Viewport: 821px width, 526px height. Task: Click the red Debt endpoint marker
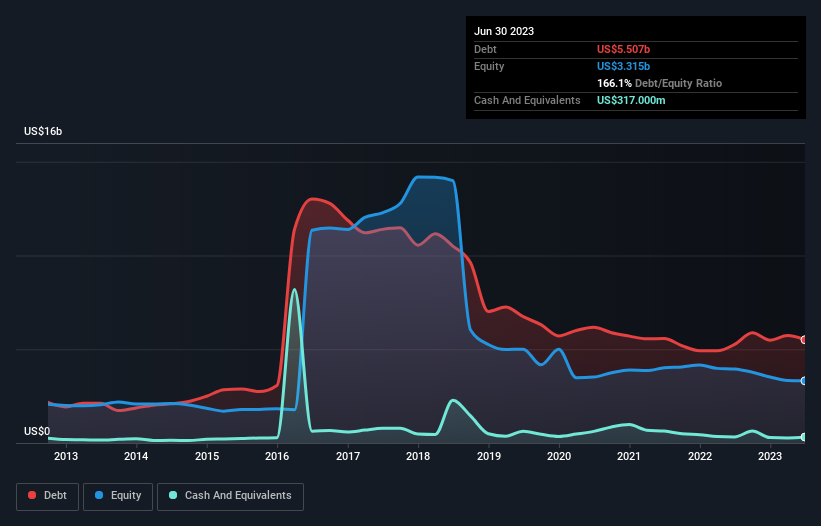pos(804,340)
